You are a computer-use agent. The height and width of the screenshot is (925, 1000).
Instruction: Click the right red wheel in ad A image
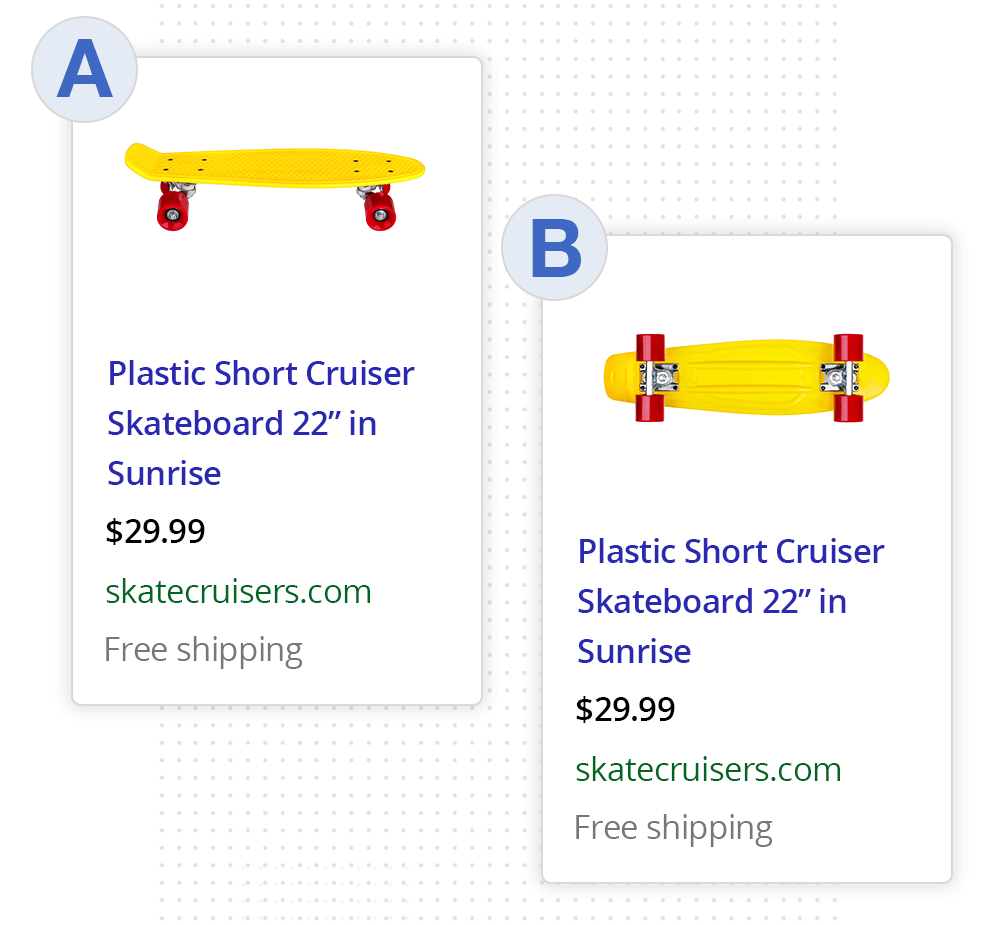coord(380,209)
